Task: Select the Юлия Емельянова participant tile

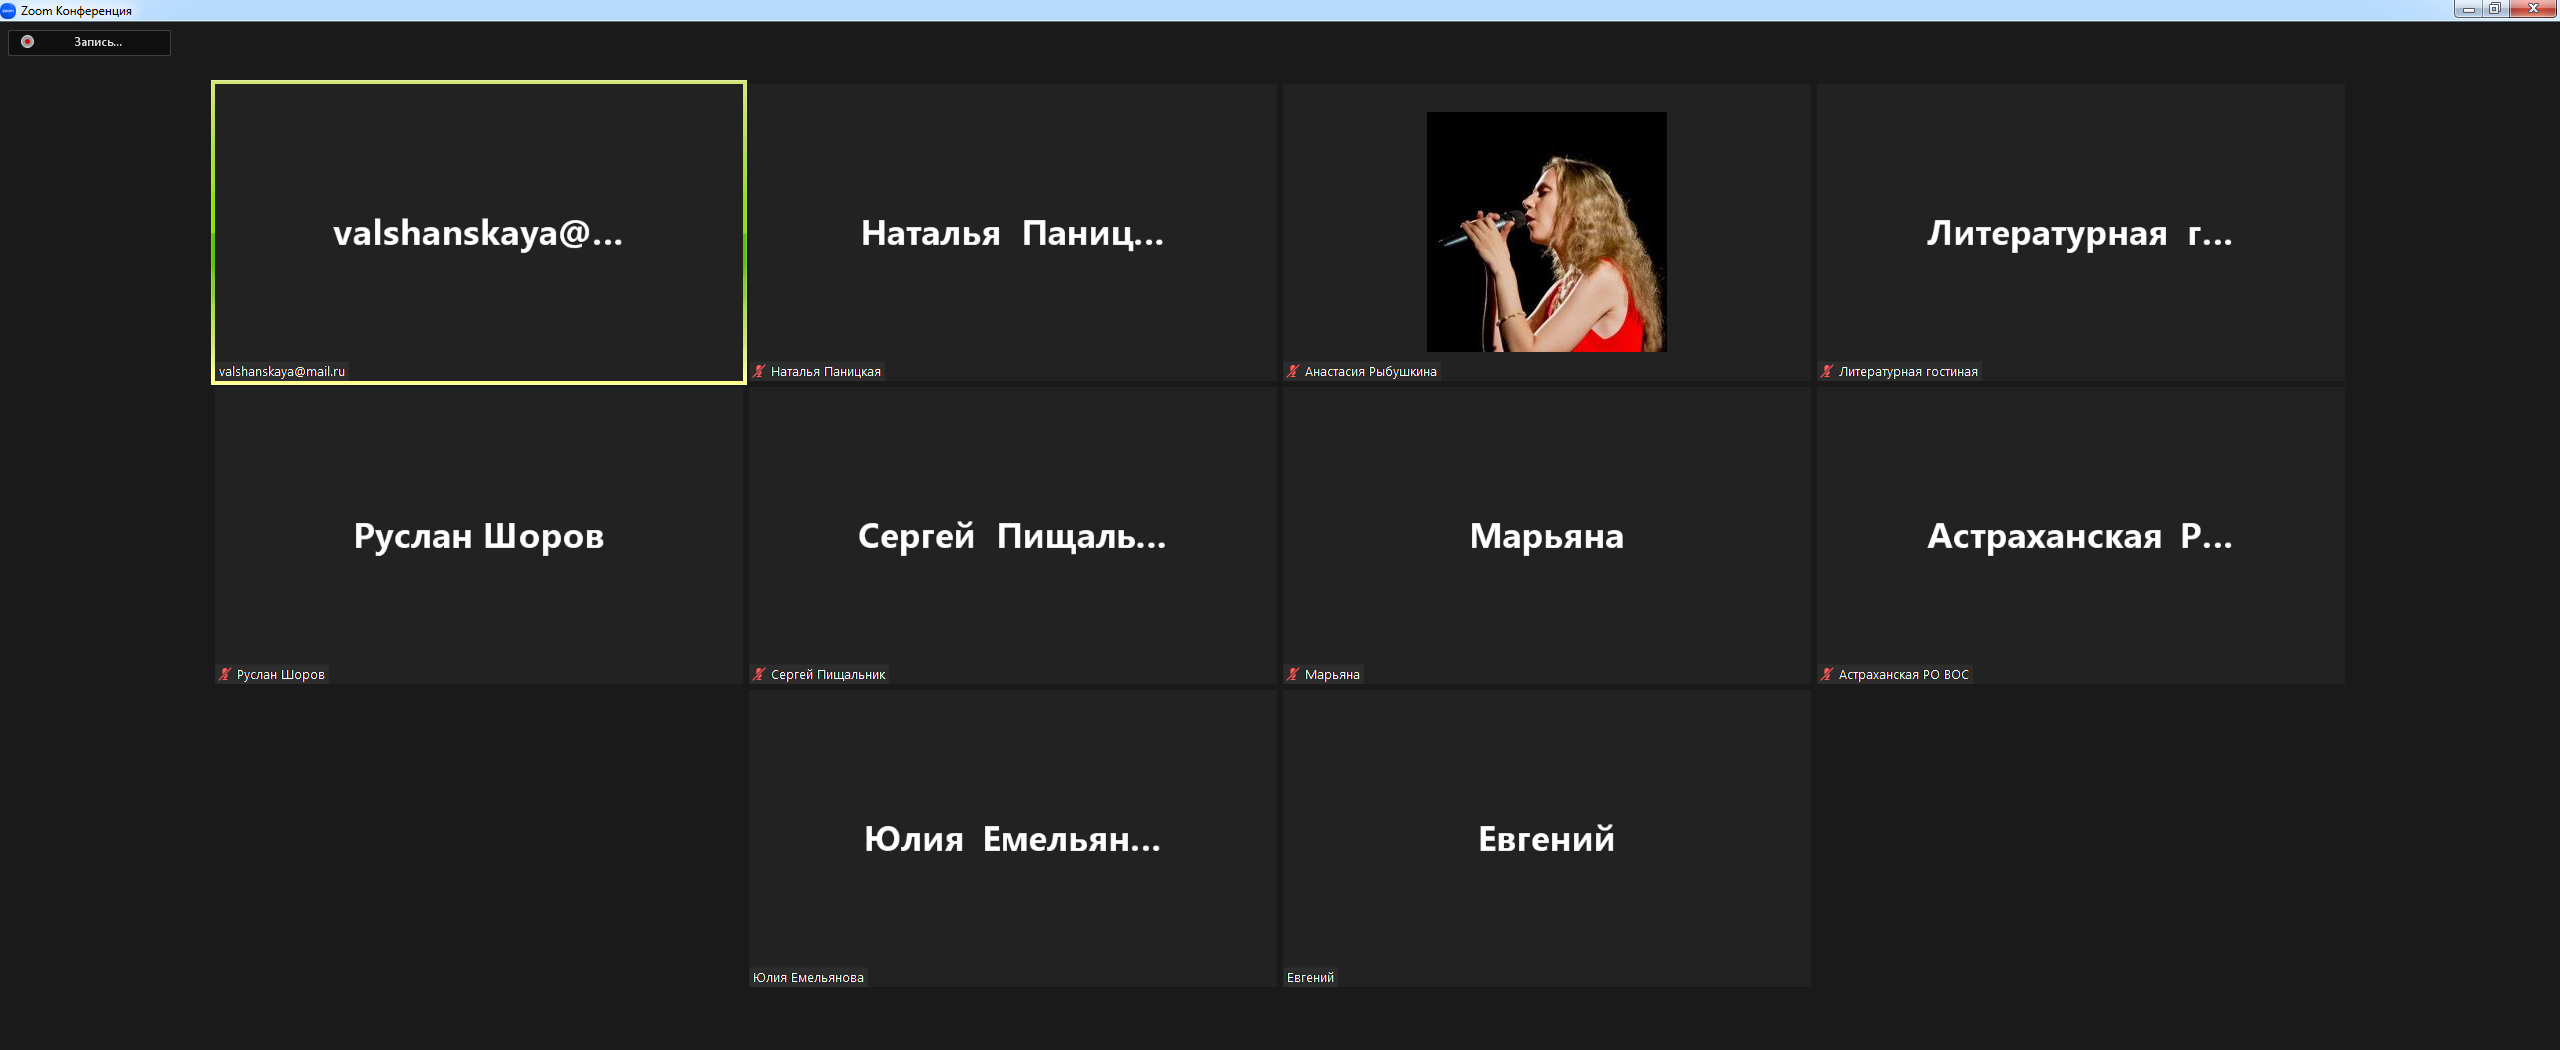Action: [x=1012, y=838]
